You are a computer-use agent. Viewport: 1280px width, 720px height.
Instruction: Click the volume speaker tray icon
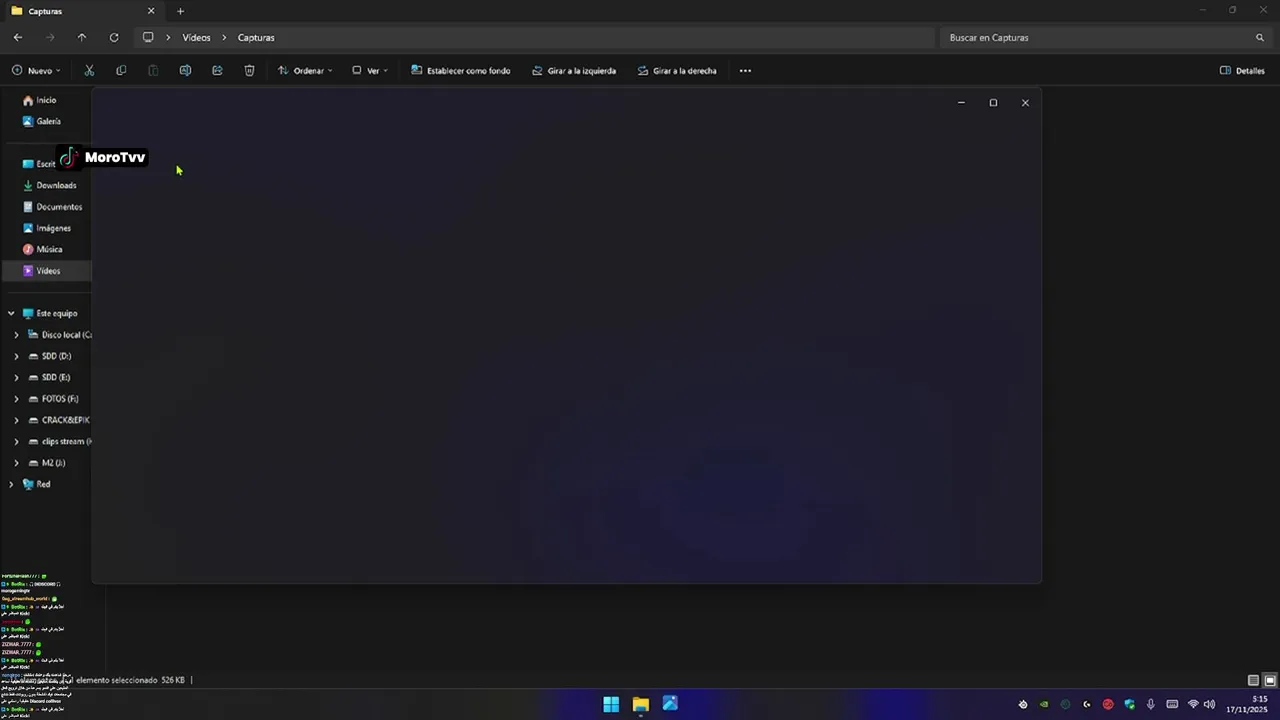pyautogui.click(x=1210, y=704)
